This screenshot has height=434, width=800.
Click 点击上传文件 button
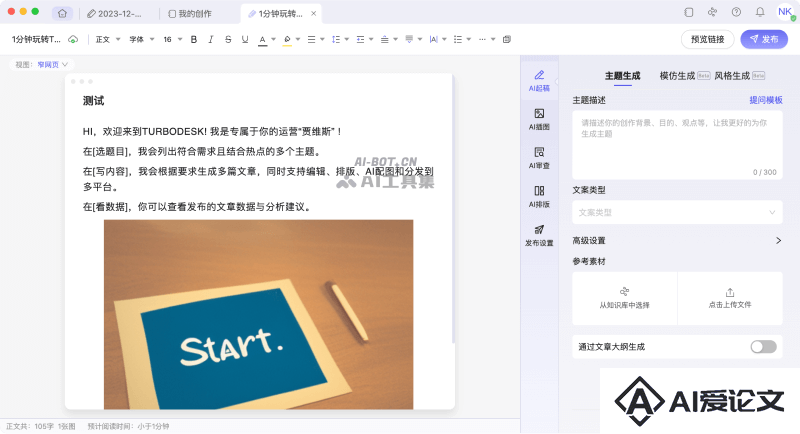[x=730, y=298]
